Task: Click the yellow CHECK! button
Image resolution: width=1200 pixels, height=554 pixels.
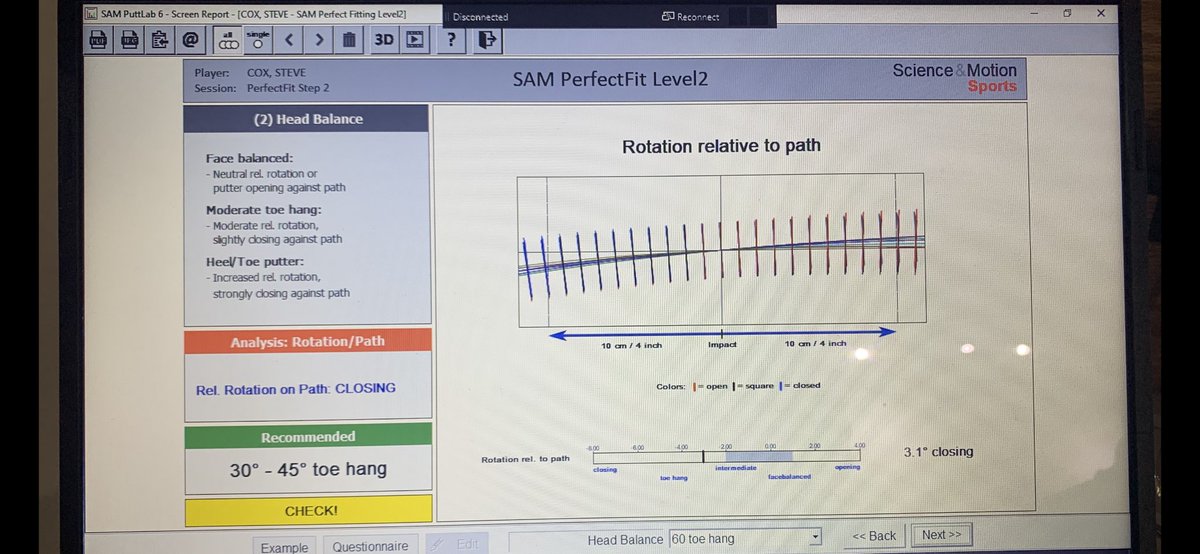Action: click(x=309, y=510)
